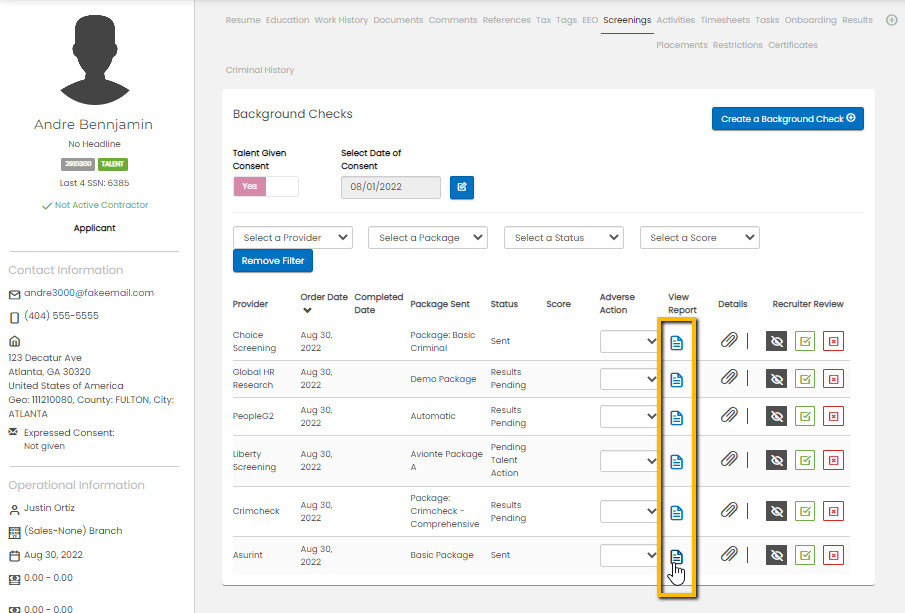This screenshot has height=613, width=905.
Task: Click the paperclip details icon for PeopleG2
Action: pyautogui.click(x=729, y=415)
